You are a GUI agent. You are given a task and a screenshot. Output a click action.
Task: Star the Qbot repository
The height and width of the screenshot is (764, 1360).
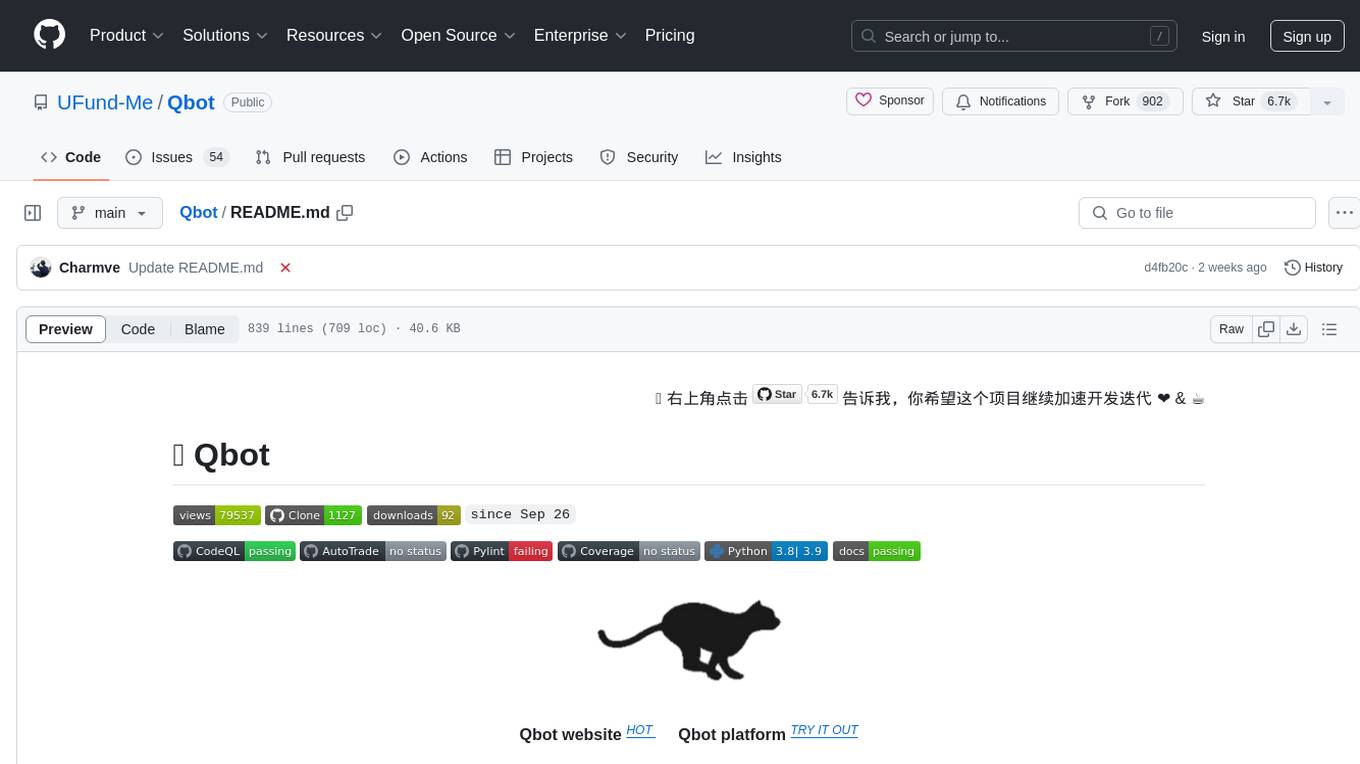1250,101
